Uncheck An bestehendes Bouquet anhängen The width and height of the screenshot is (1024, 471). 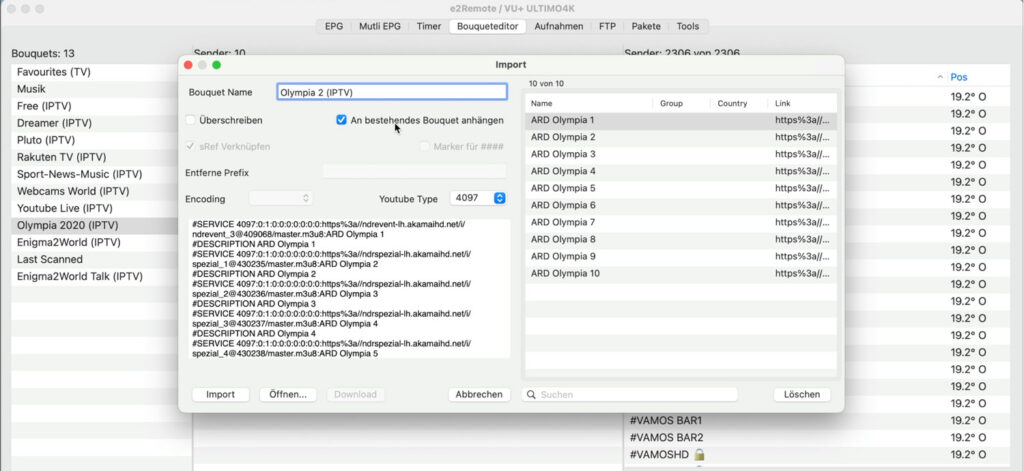tap(341, 120)
